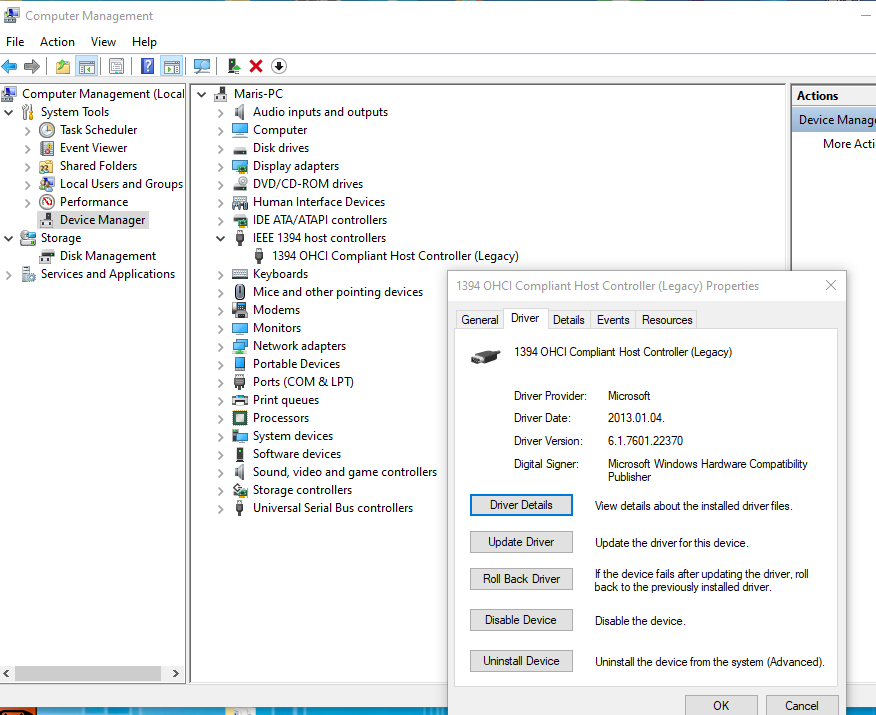Open the Action menu
Viewport: 876px width, 715px height.
(57, 42)
